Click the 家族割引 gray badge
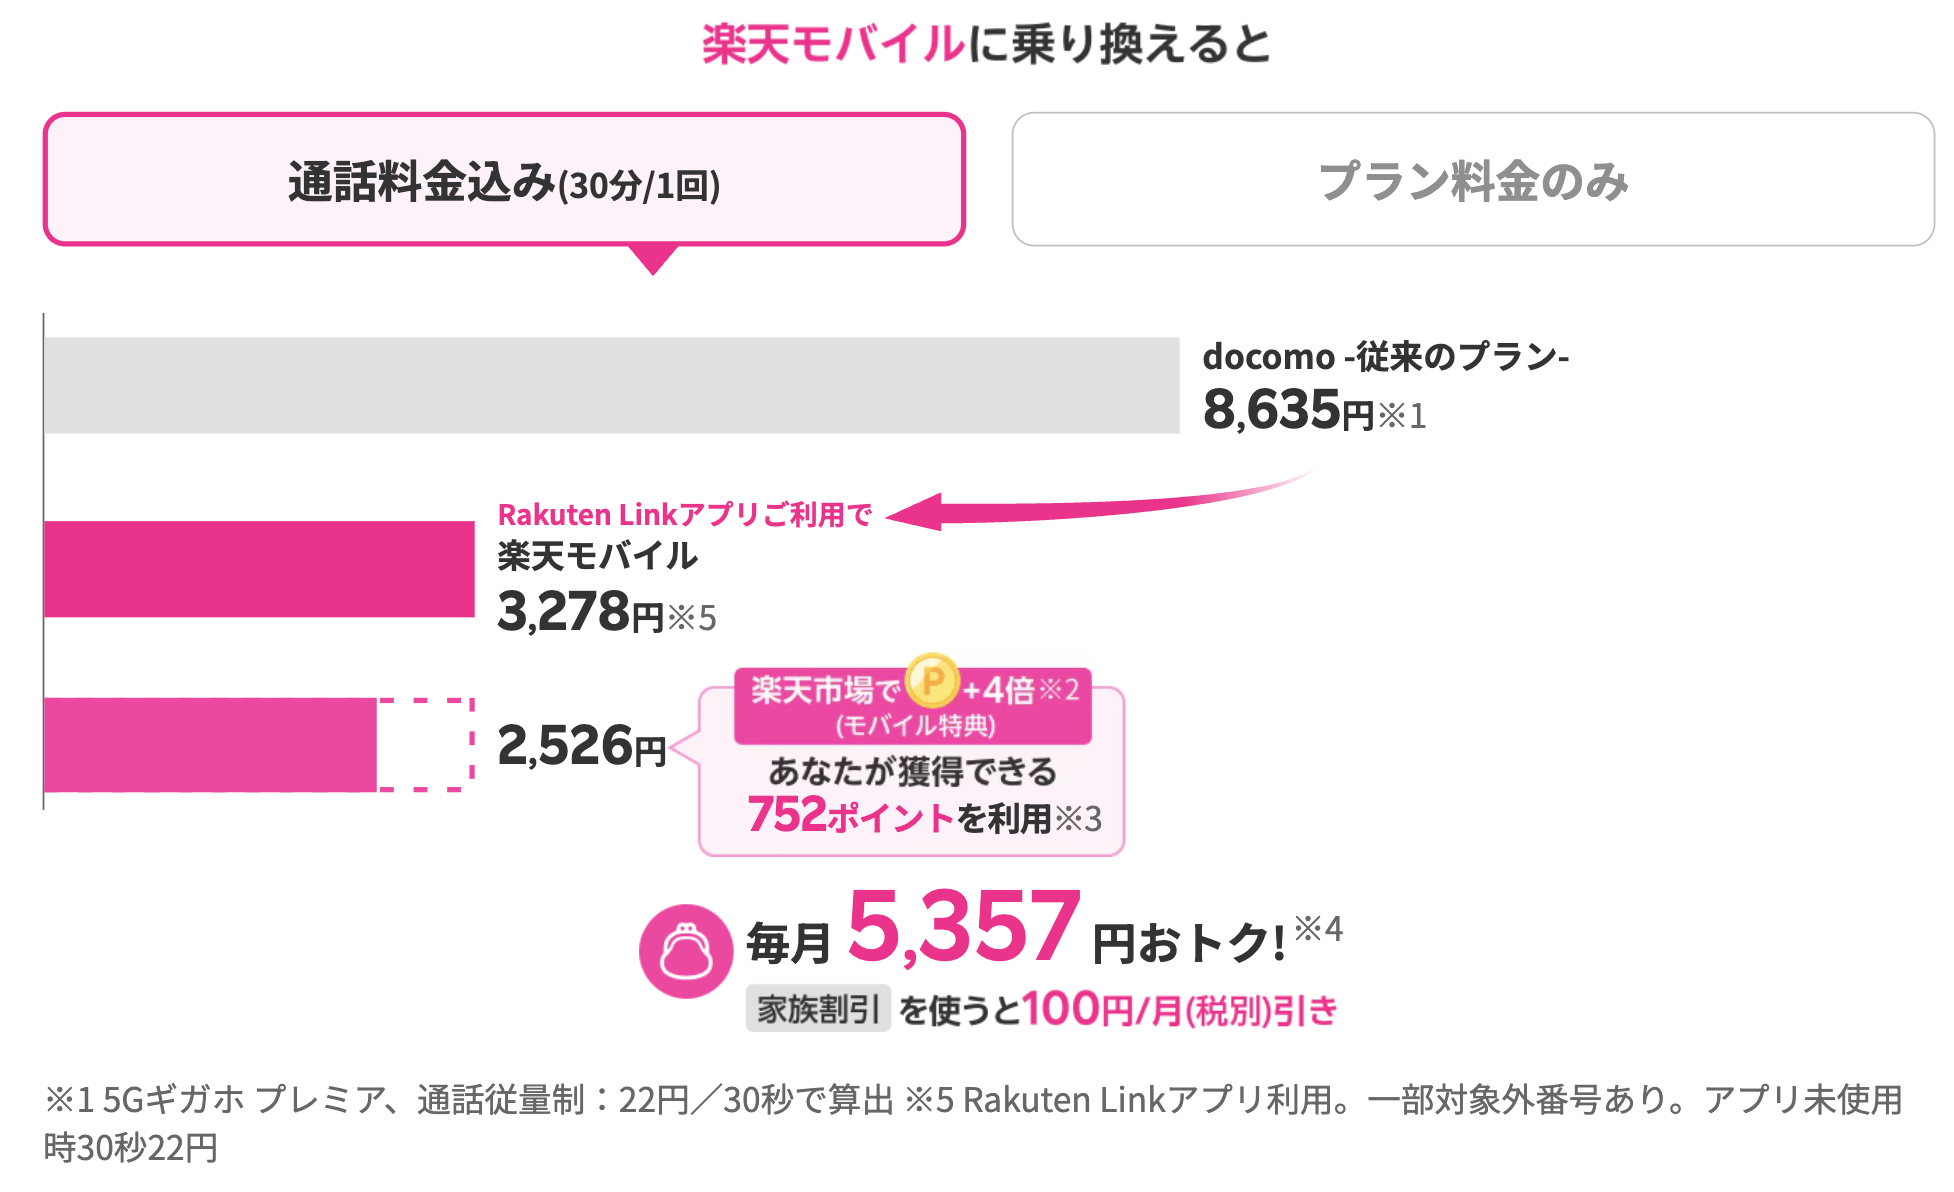The width and height of the screenshot is (1954, 1192). coord(818,1008)
